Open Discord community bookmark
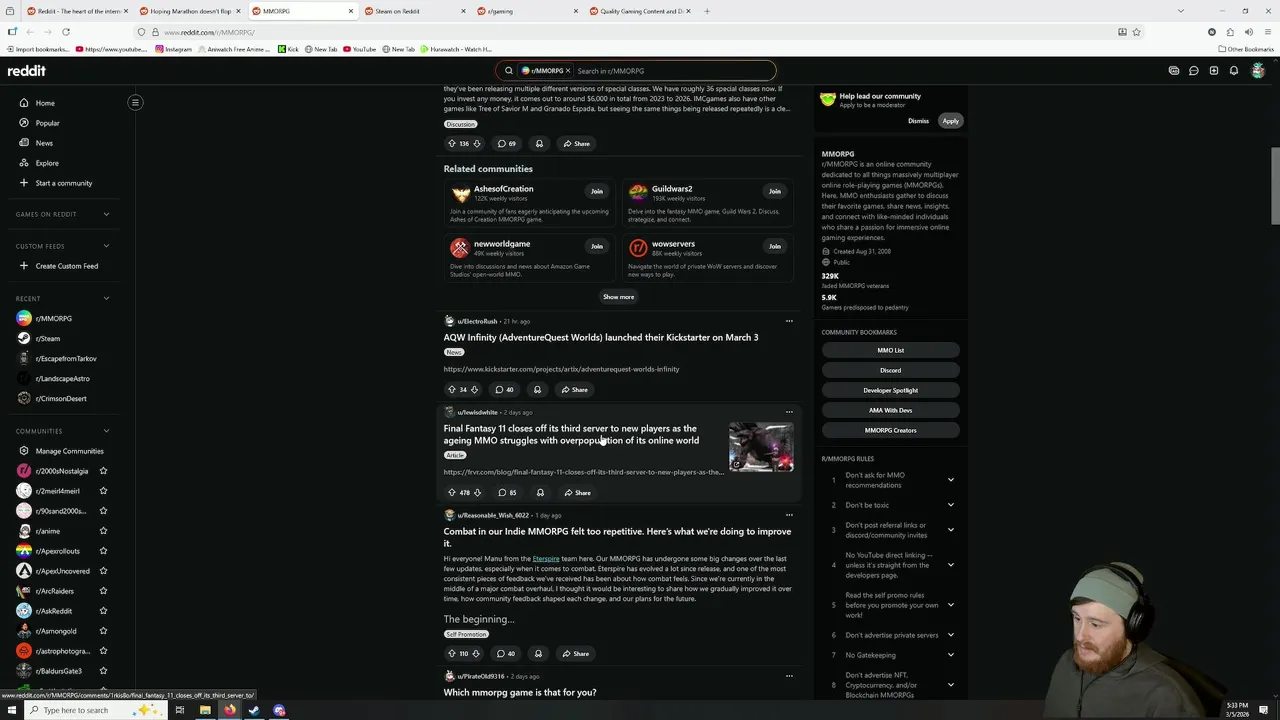 click(x=891, y=370)
